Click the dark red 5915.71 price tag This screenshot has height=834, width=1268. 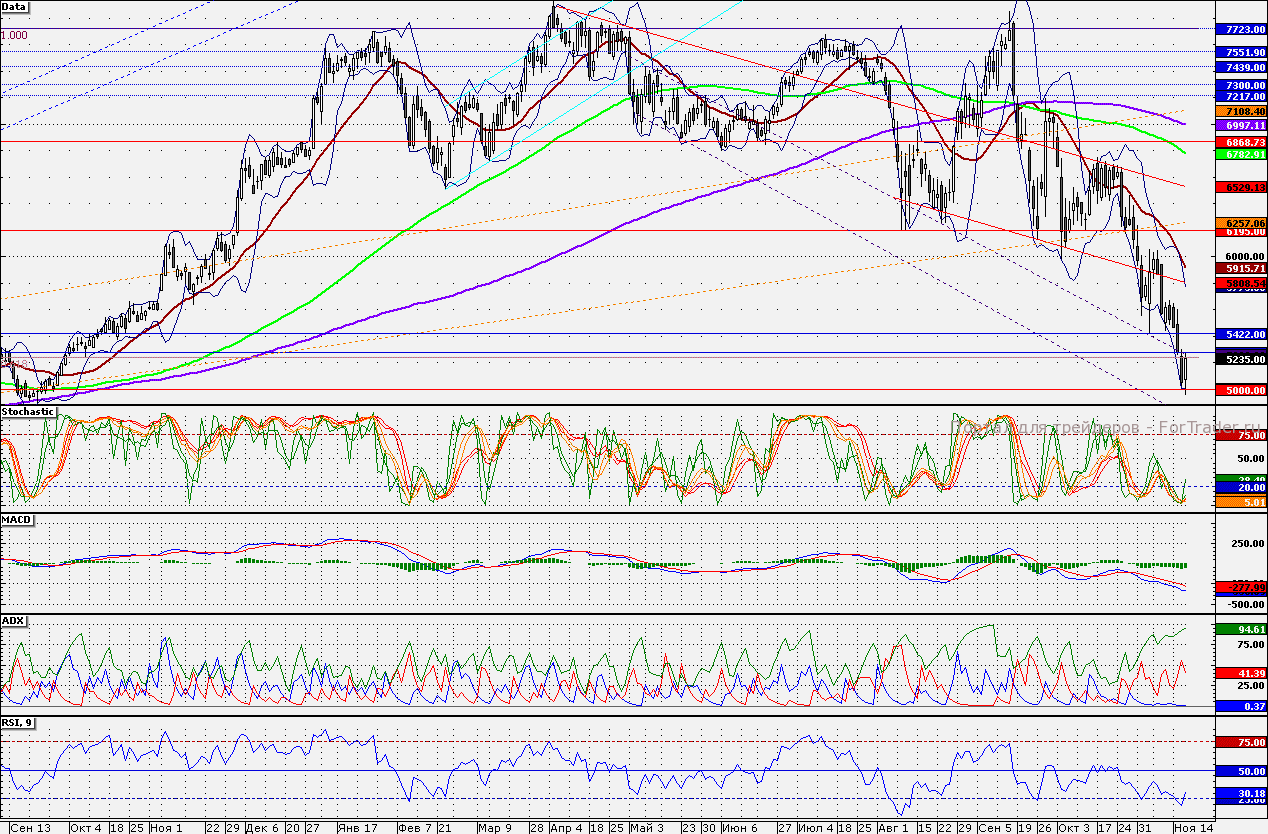(1239, 269)
